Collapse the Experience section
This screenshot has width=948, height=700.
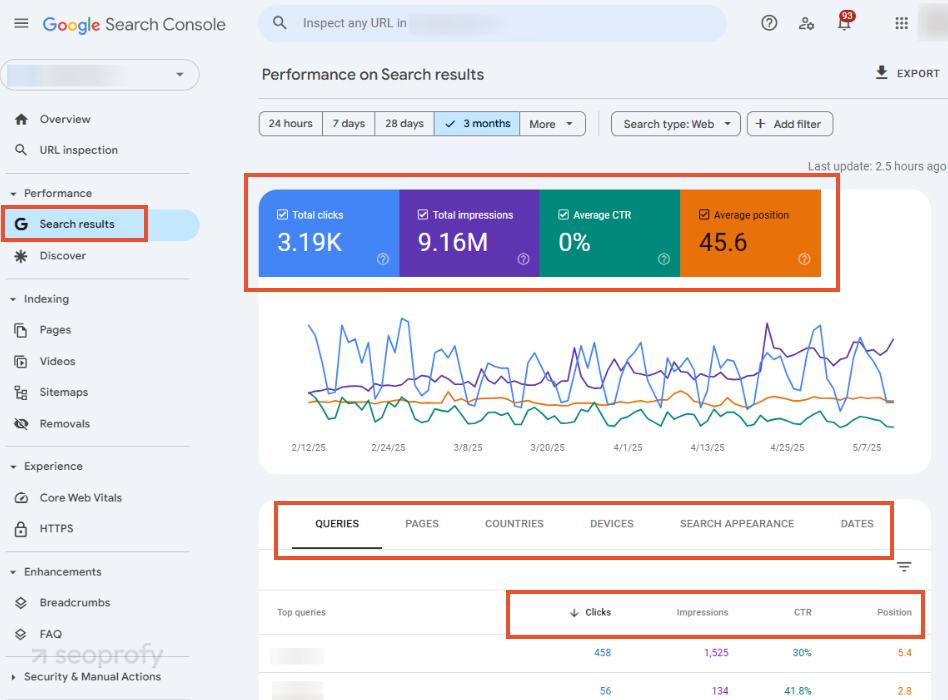point(13,467)
